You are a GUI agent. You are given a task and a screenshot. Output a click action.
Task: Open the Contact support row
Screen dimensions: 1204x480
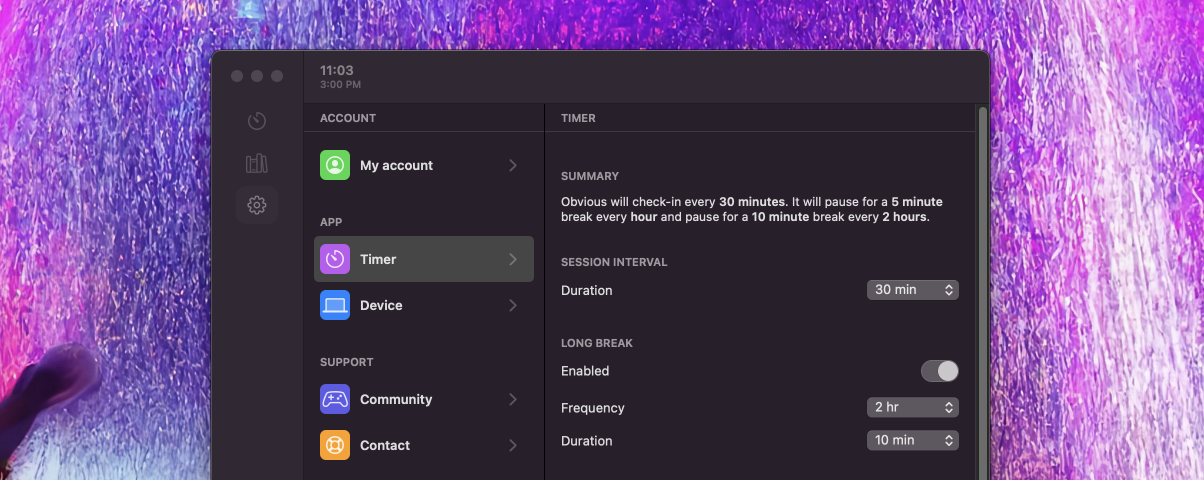pyautogui.click(x=424, y=445)
